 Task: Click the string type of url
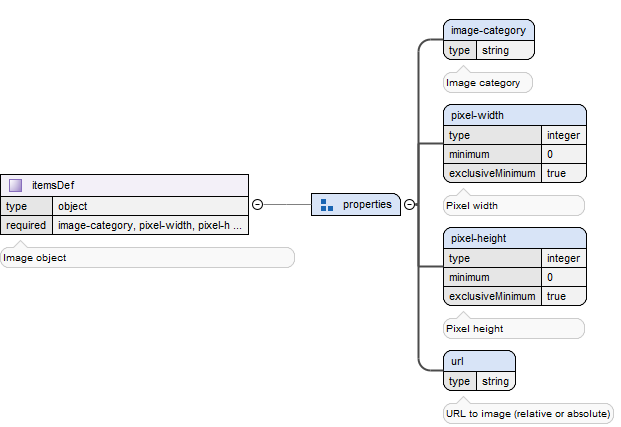click(494, 381)
